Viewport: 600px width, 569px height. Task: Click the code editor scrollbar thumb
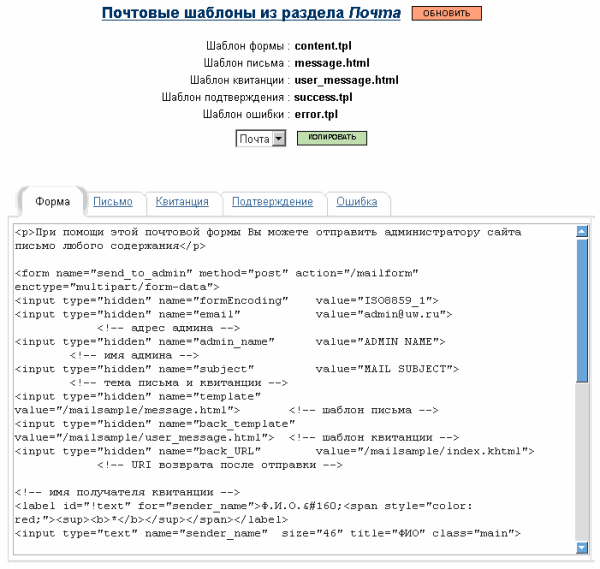[x=582, y=310]
